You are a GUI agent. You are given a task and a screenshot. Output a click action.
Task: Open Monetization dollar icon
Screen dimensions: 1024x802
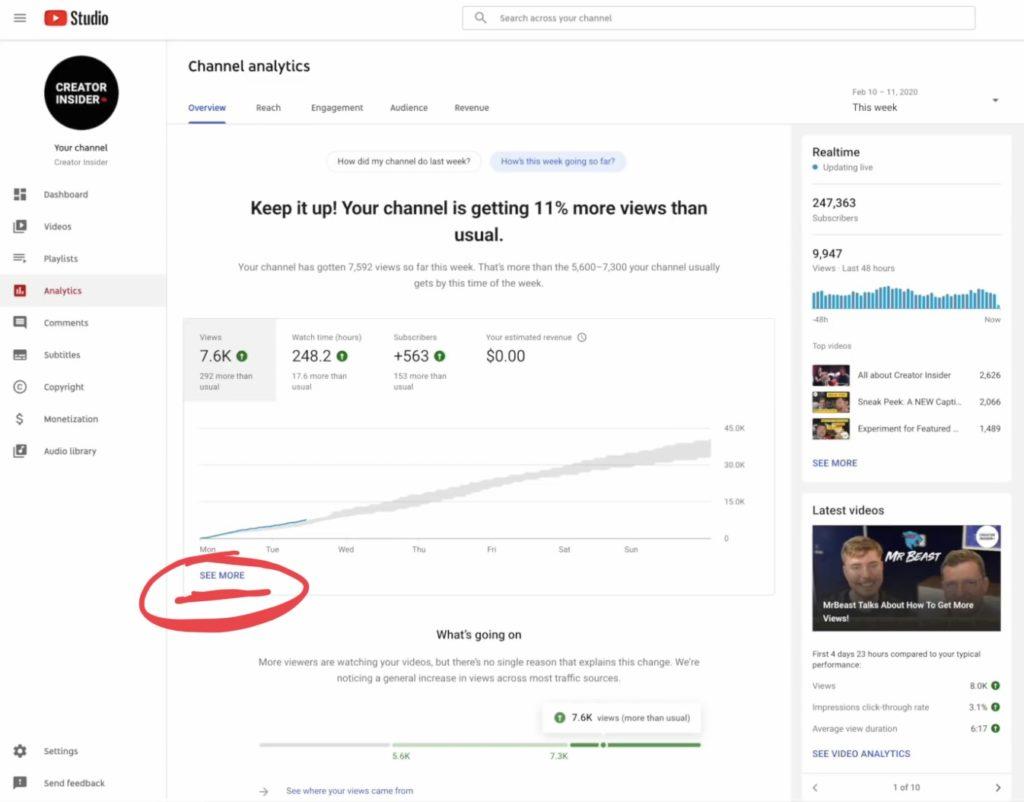pyautogui.click(x=20, y=419)
